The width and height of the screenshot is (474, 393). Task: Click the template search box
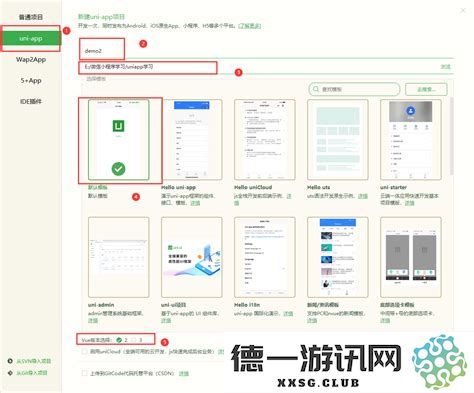tap(354, 89)
